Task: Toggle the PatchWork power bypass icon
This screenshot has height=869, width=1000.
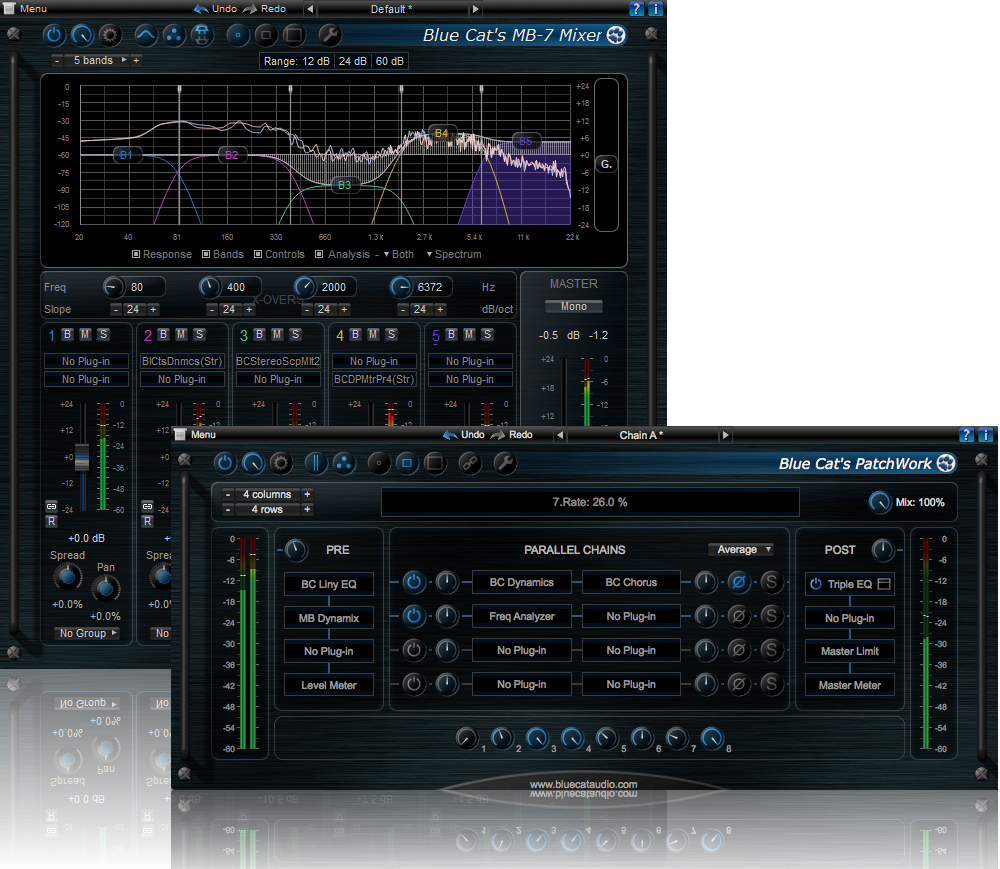Action: click(224, 463)
